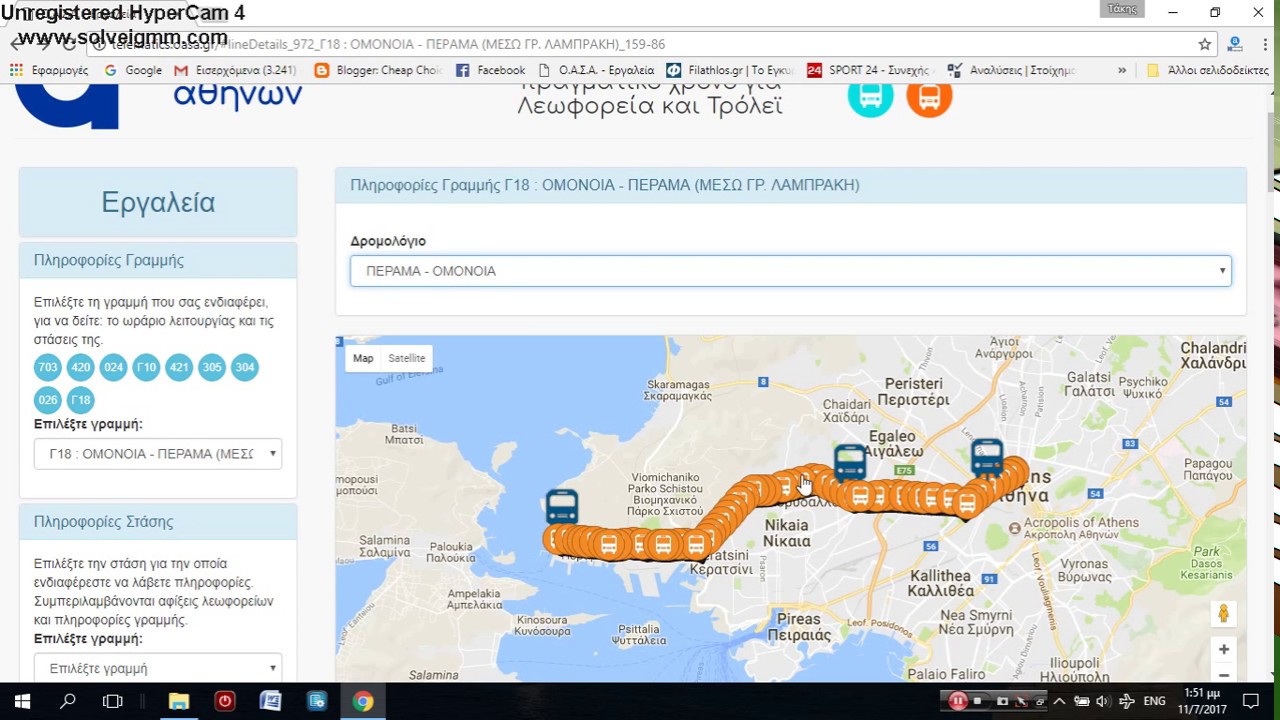The image size is (1280, 720).
Task: Select line shortcut Γ10
Action: coord(147,367)
